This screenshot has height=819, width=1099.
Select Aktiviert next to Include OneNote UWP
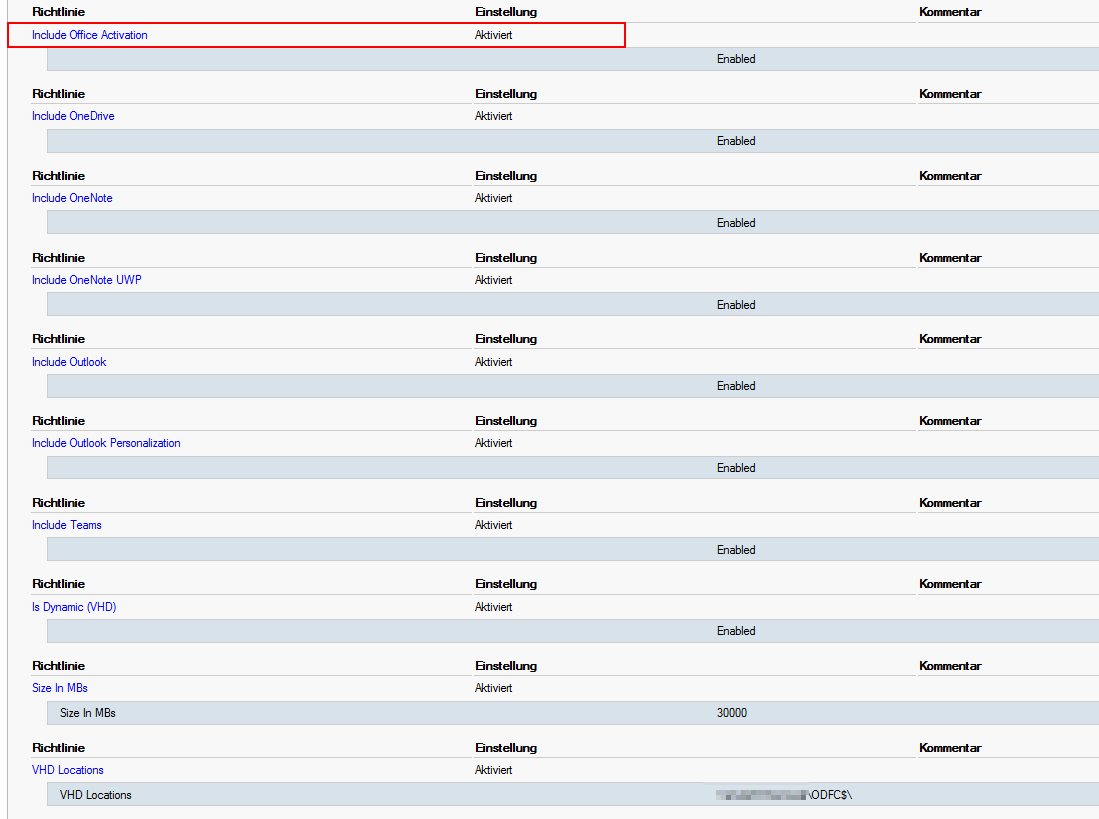coord(493,280)
